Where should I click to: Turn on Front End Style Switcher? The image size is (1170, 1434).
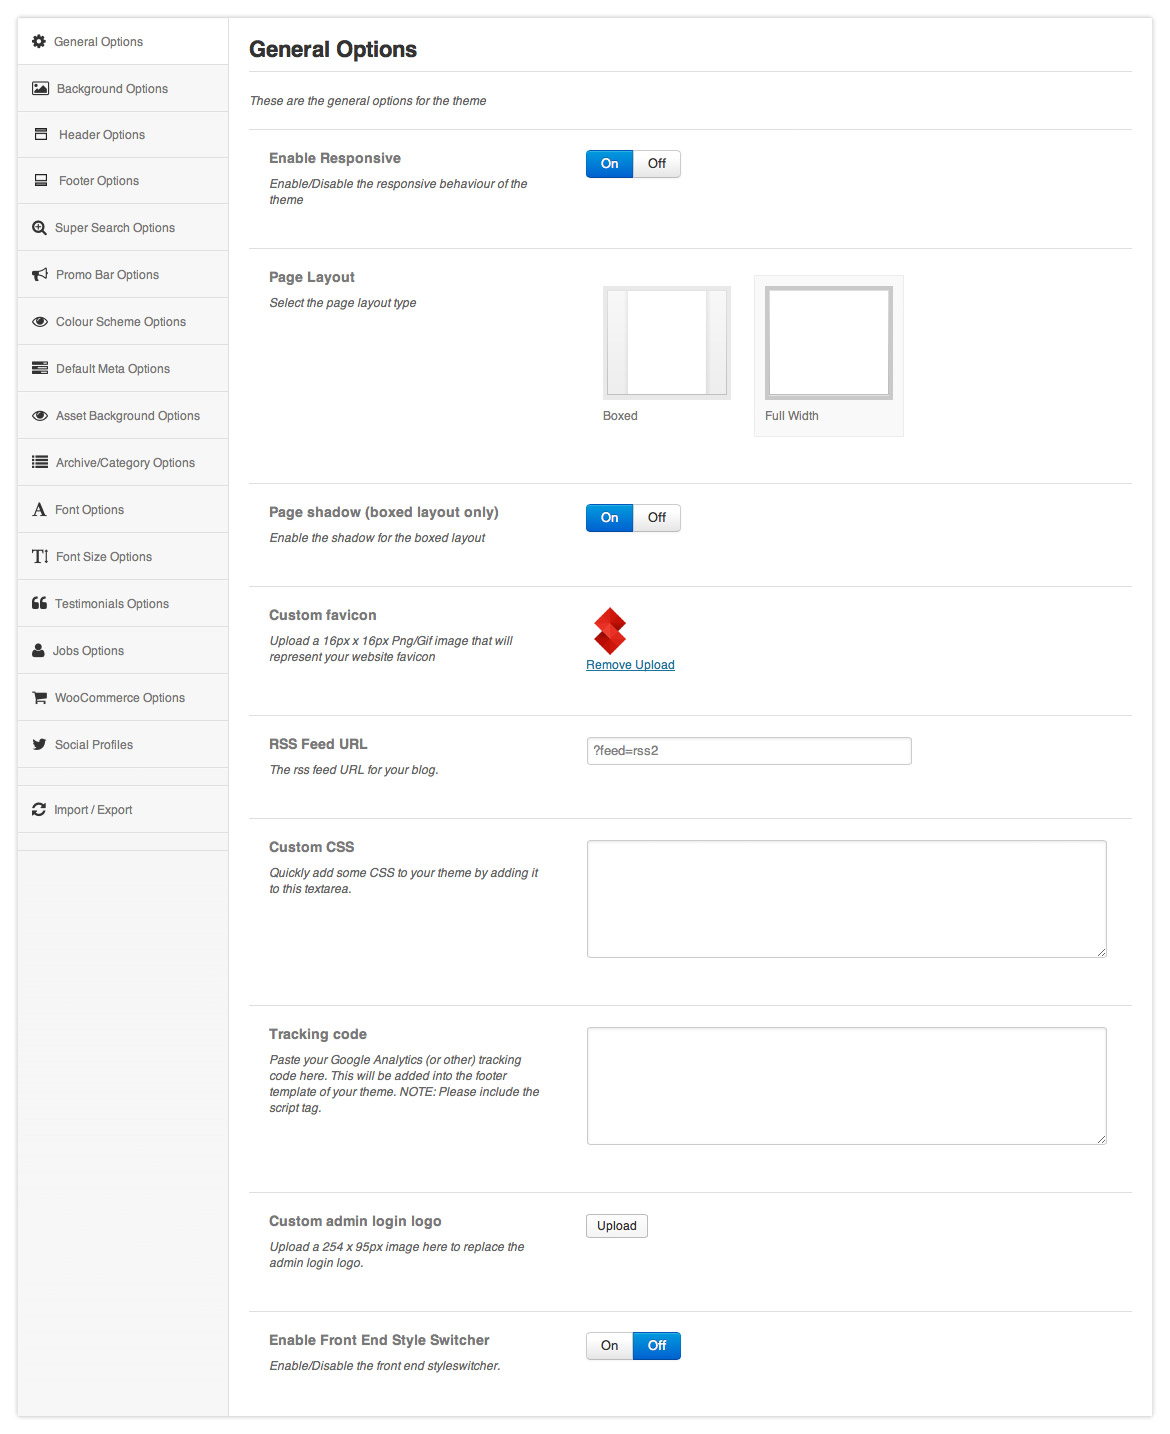609,1346
